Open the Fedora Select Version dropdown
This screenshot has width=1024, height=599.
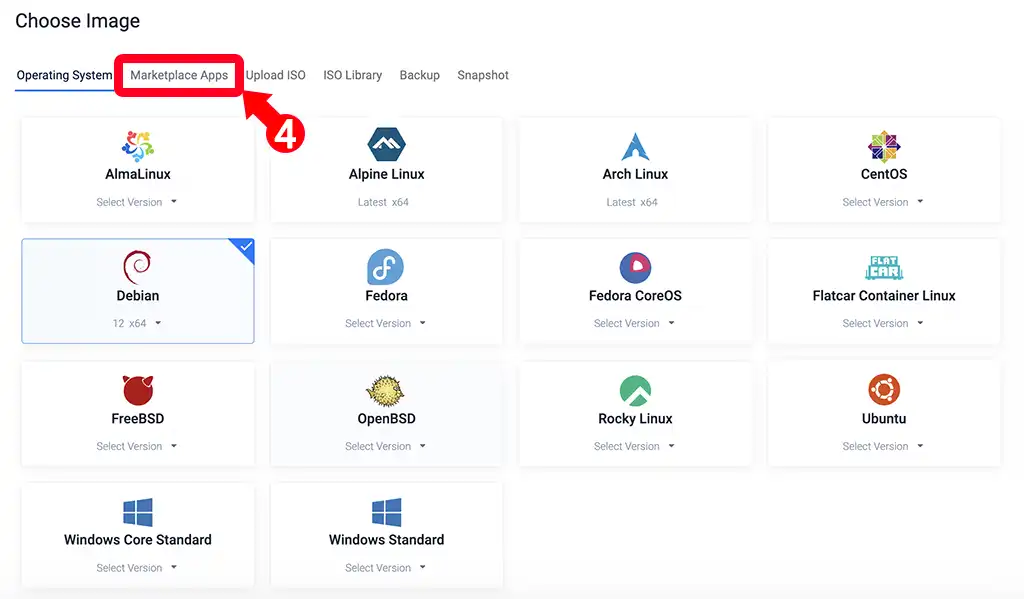(385, 323)
